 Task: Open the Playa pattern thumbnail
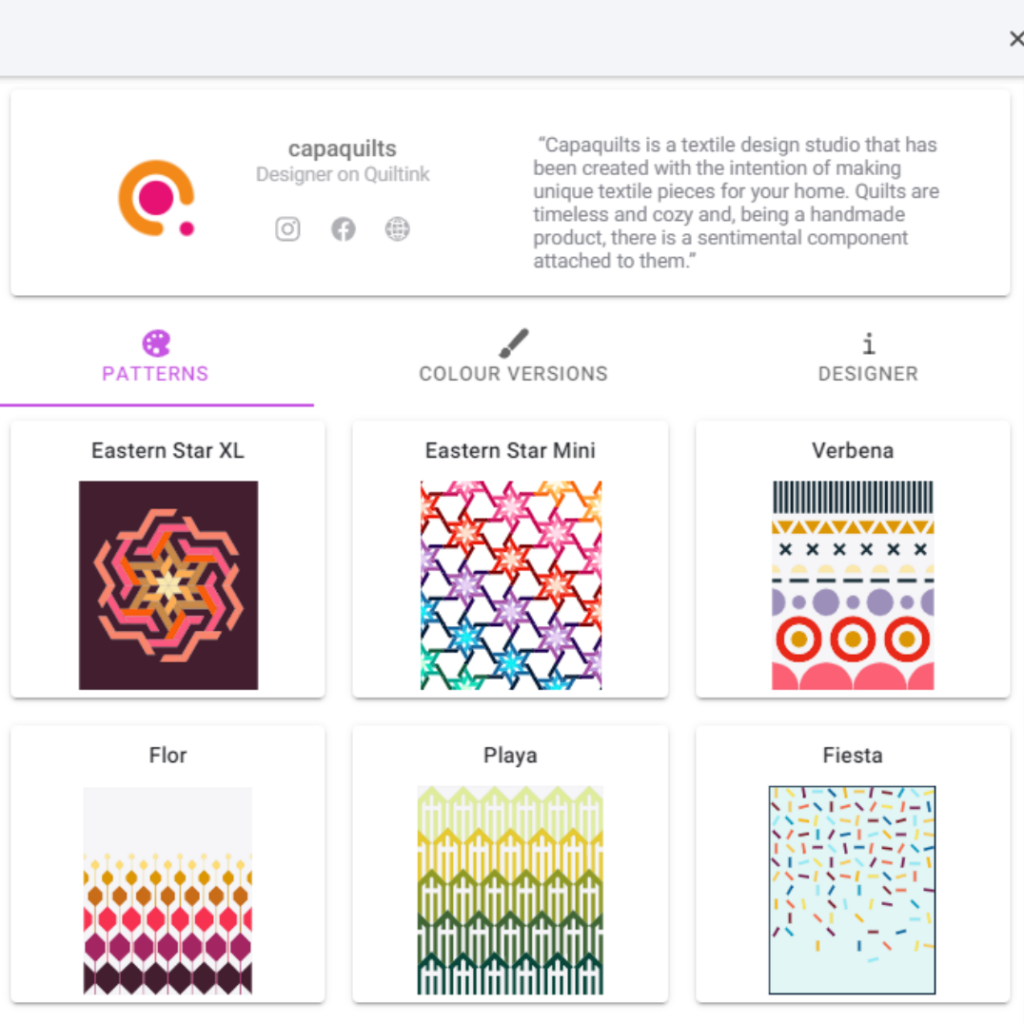point(511,890)
